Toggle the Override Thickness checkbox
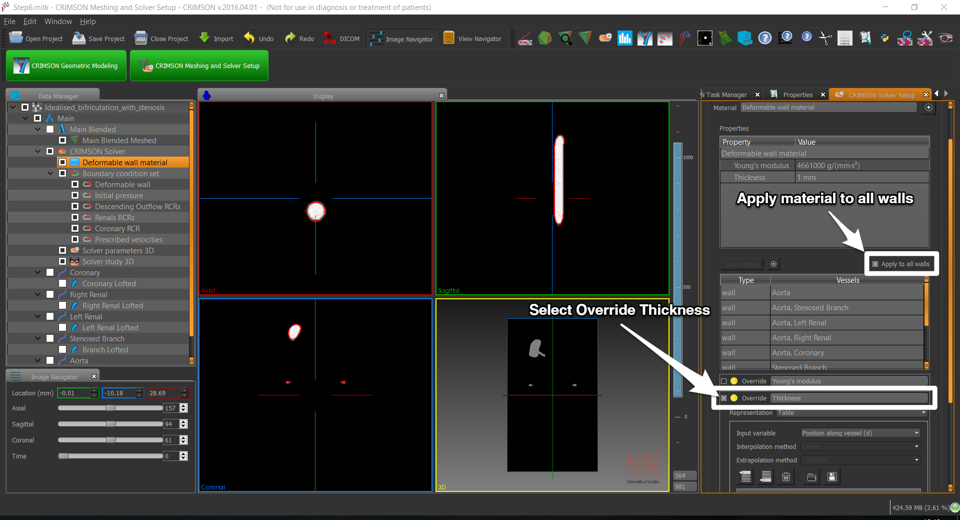 [724, 398]
